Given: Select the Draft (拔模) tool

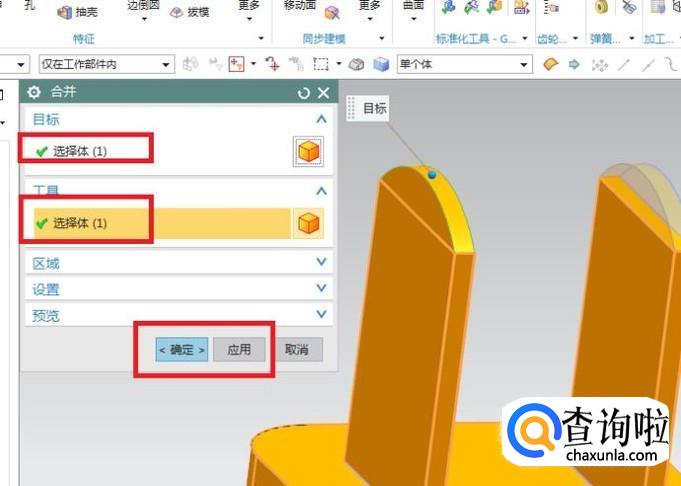Looking at the screenshot, I should [x=189, y=12].
